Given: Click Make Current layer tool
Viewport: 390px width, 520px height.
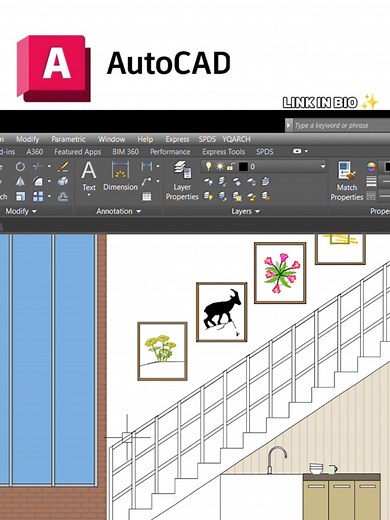Looking at the screenshot, I should click(266, 181).
